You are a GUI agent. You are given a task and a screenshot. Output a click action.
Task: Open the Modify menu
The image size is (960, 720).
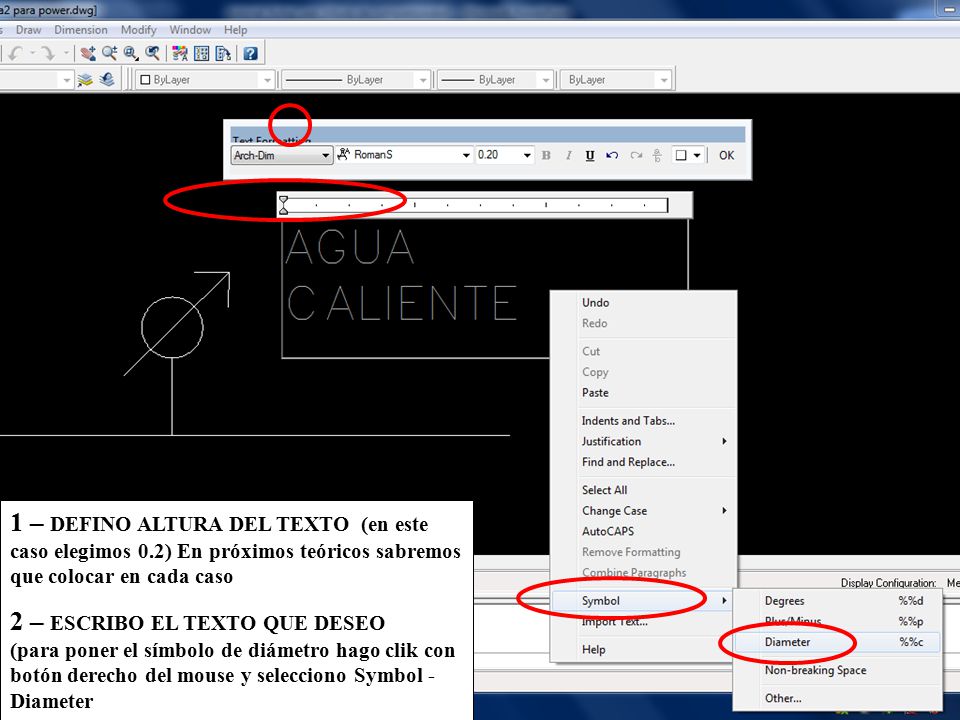click(138, 30)
